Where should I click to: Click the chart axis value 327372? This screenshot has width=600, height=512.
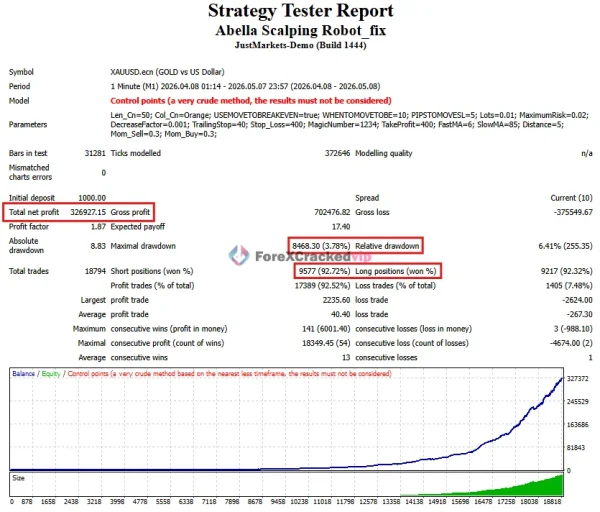[x=577, y=378]
